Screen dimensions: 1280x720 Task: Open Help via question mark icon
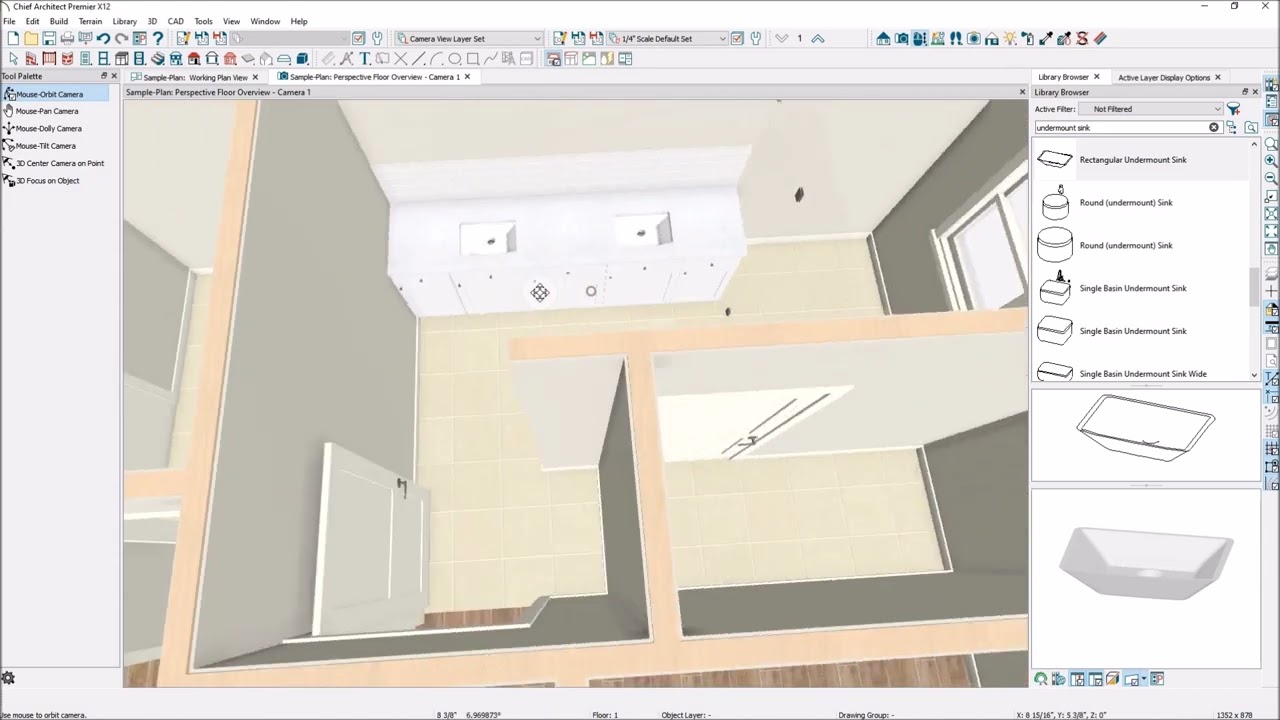[x=157, y=39]
